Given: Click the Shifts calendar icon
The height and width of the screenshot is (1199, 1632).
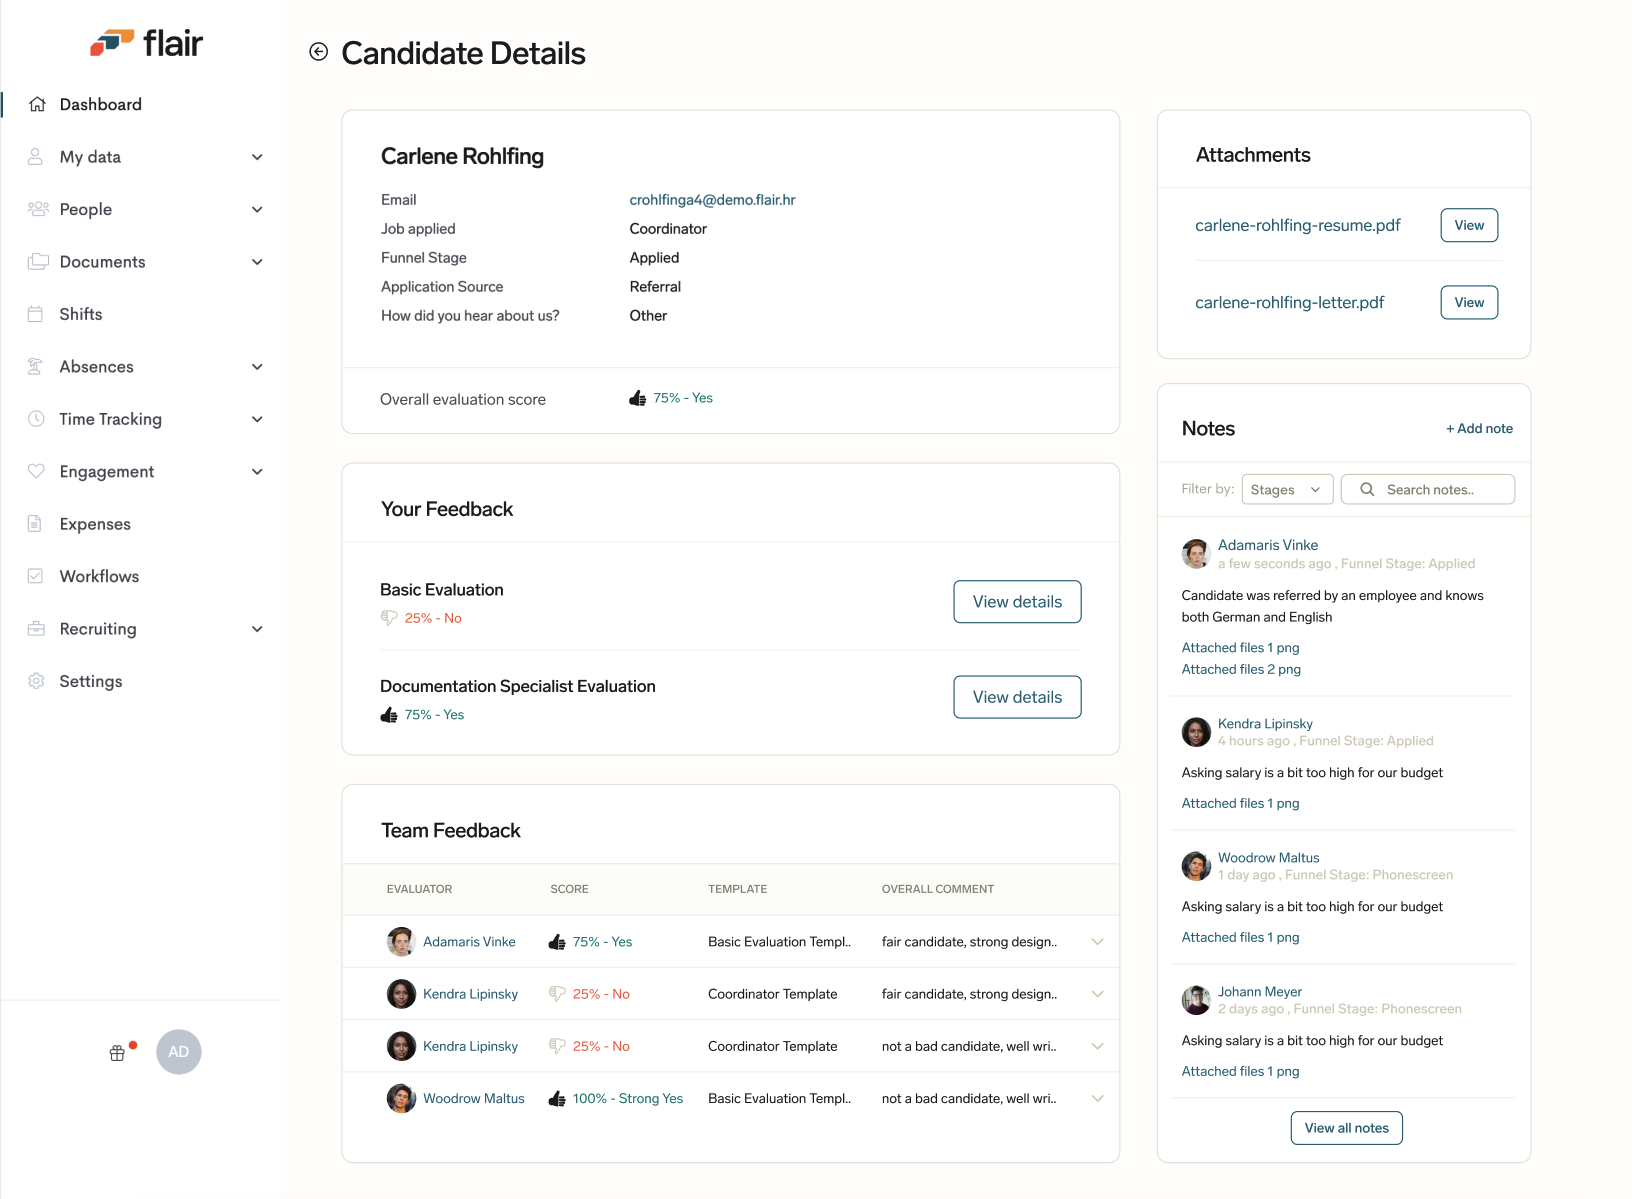Looking at the screenshot, I should click(36, 314).
